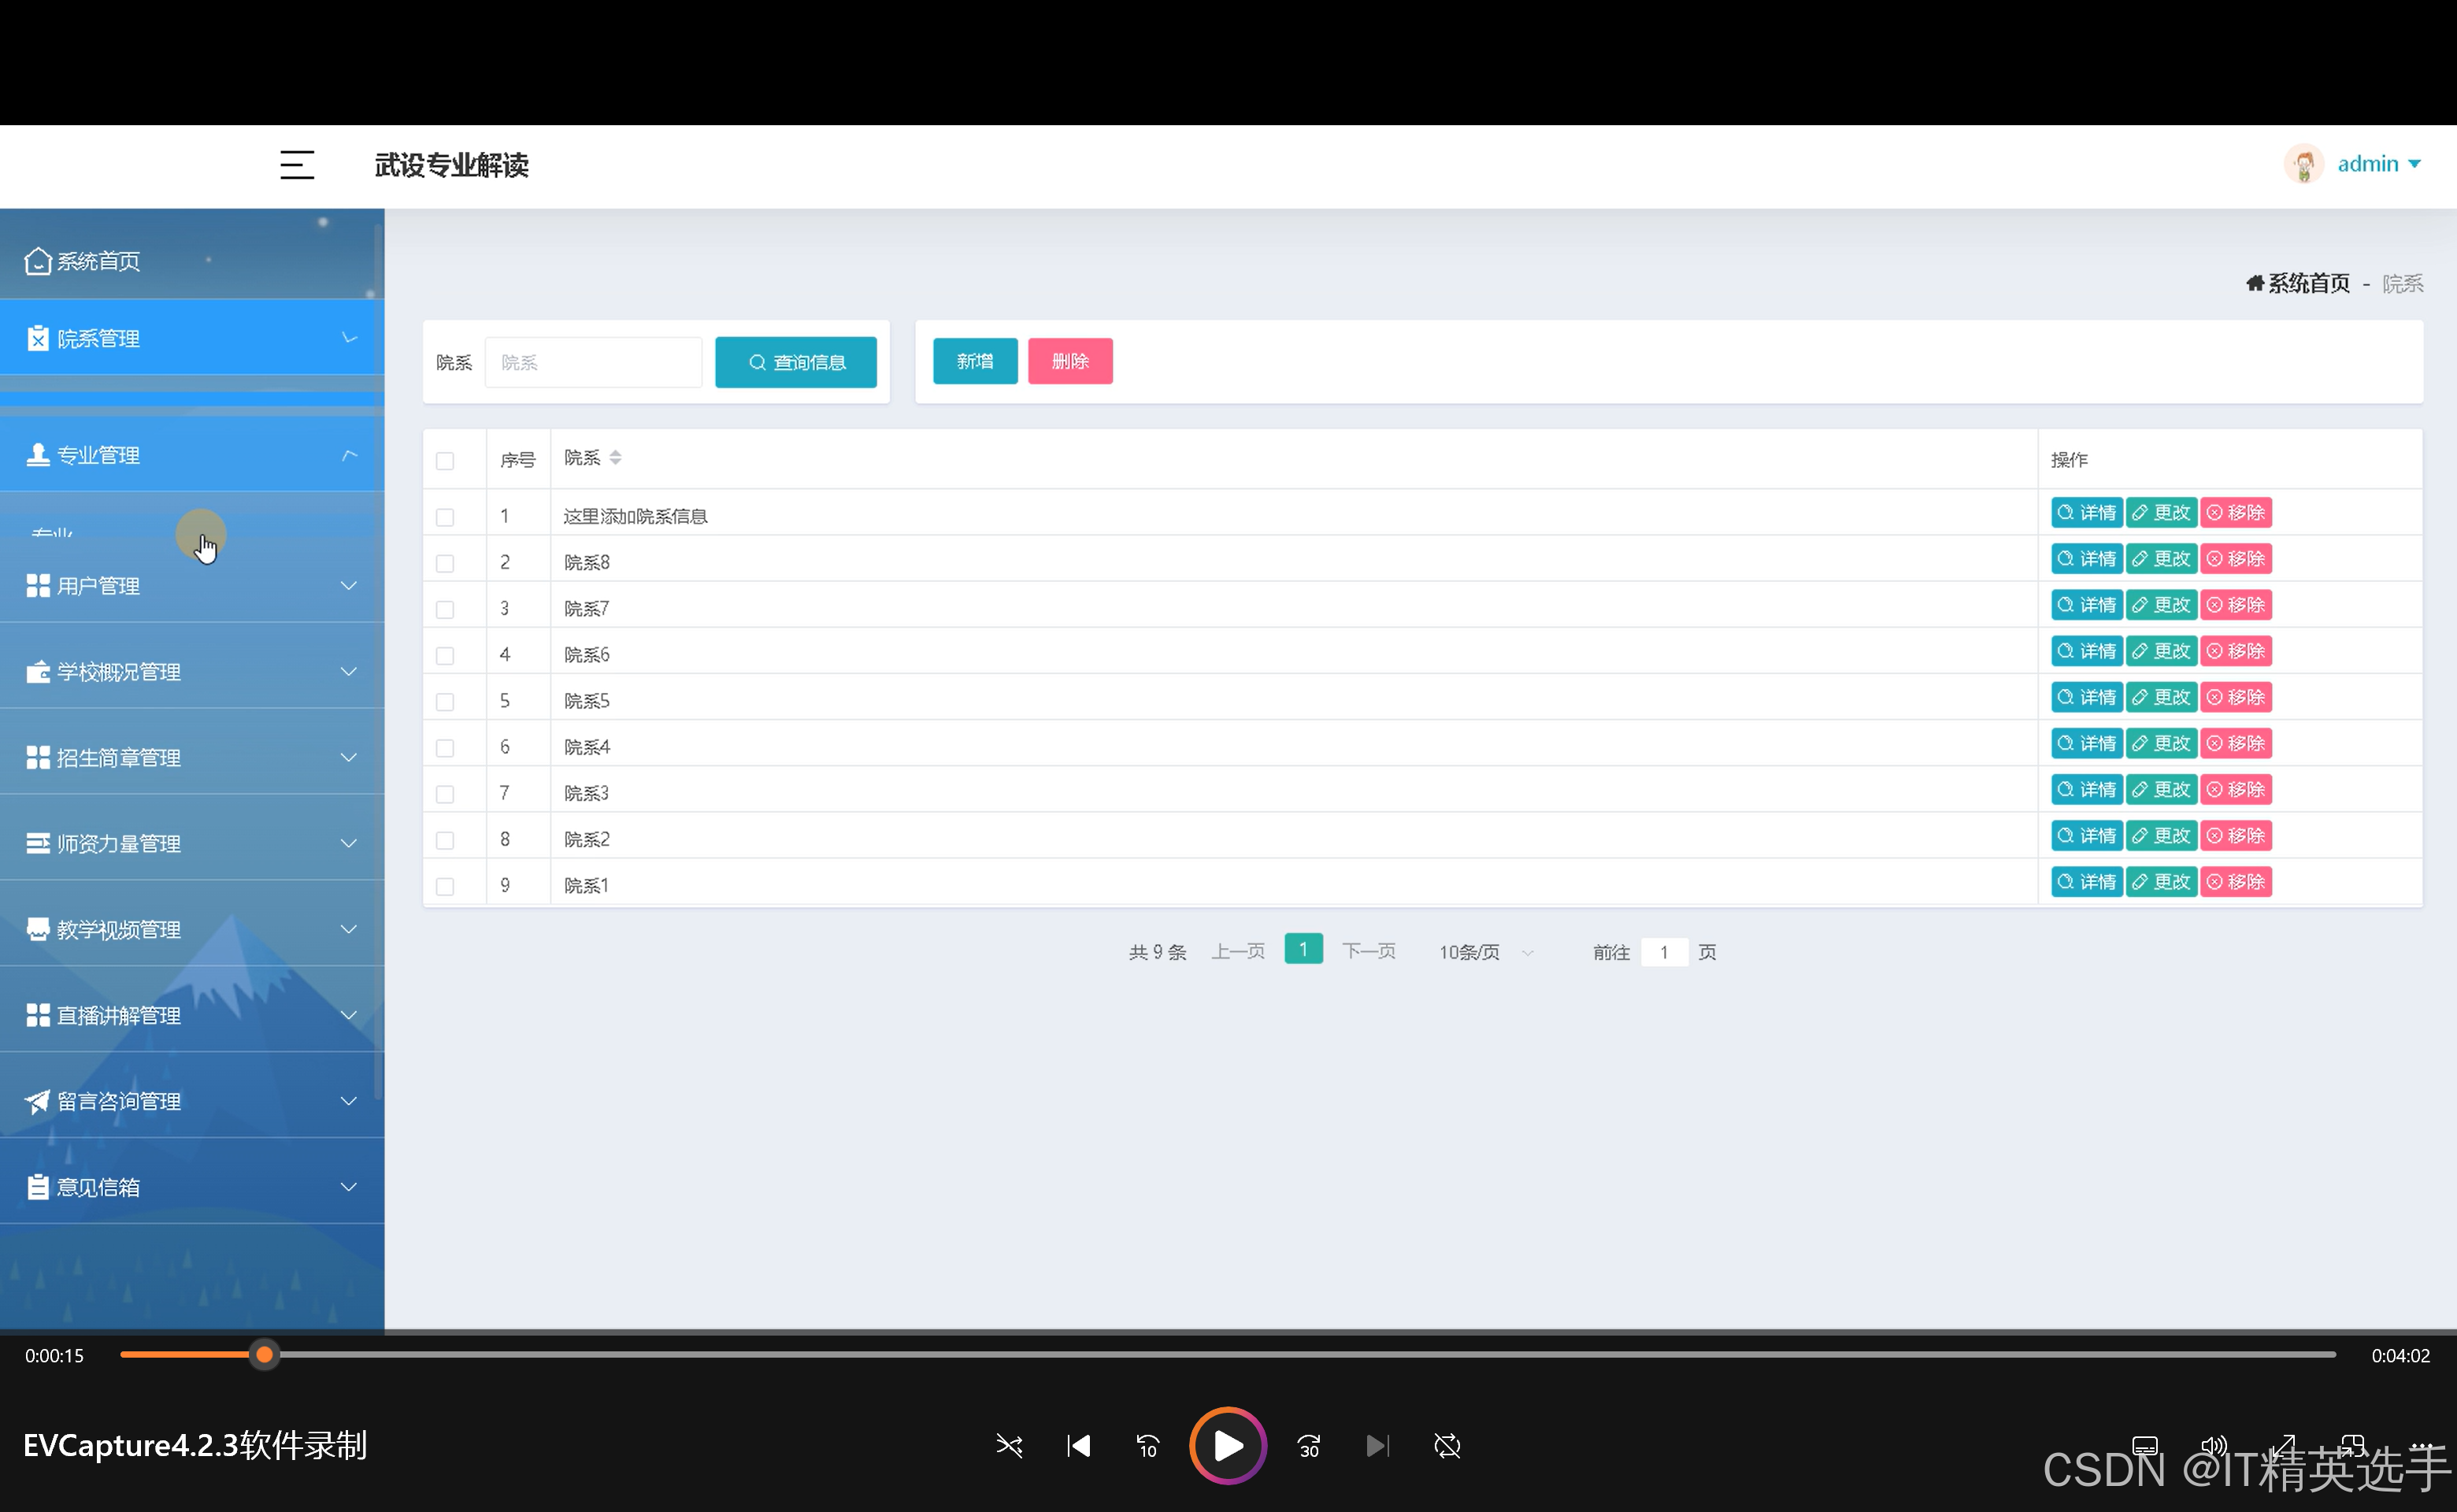Skip forward 30 seconds icon
The height and width of the screenshot is (1512, 2457).
tap(1309, 1446)
